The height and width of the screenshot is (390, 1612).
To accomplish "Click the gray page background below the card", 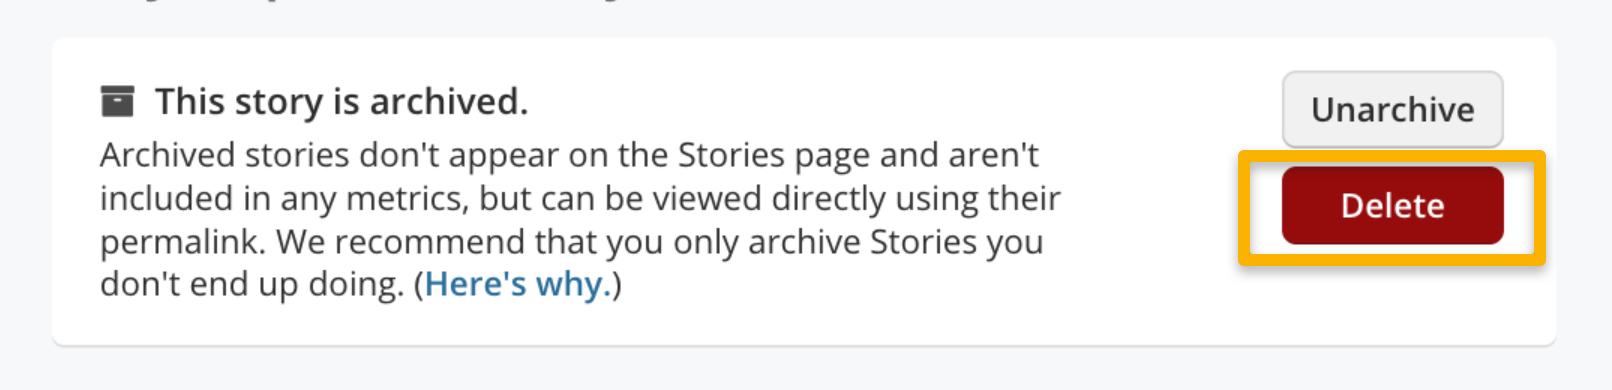I will [806, 370].
